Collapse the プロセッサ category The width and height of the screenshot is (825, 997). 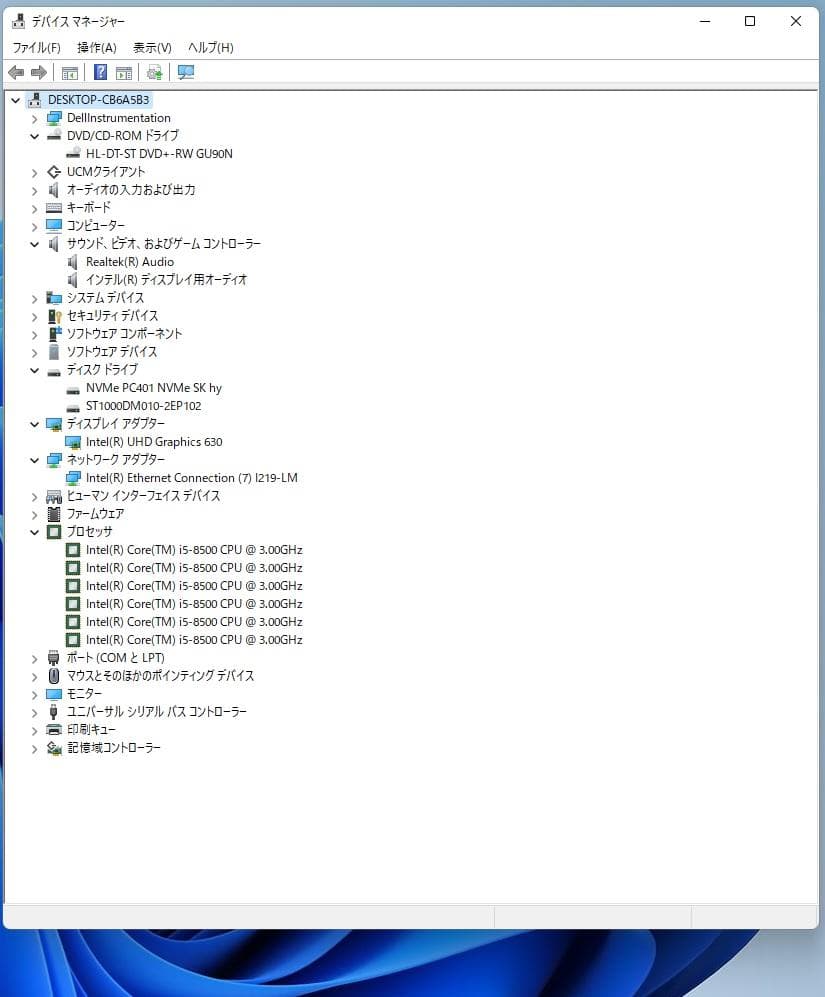pyautogui.click(x=35, y=531)
